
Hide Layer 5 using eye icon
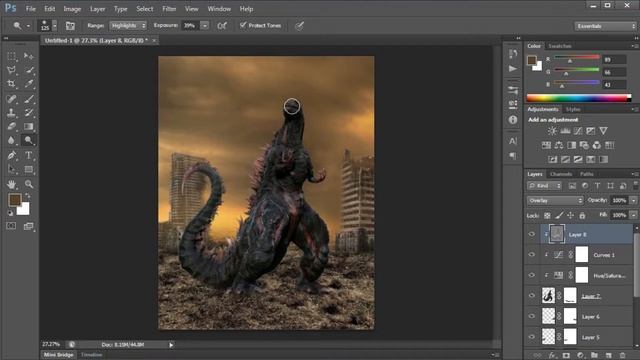tap(531, 337)
